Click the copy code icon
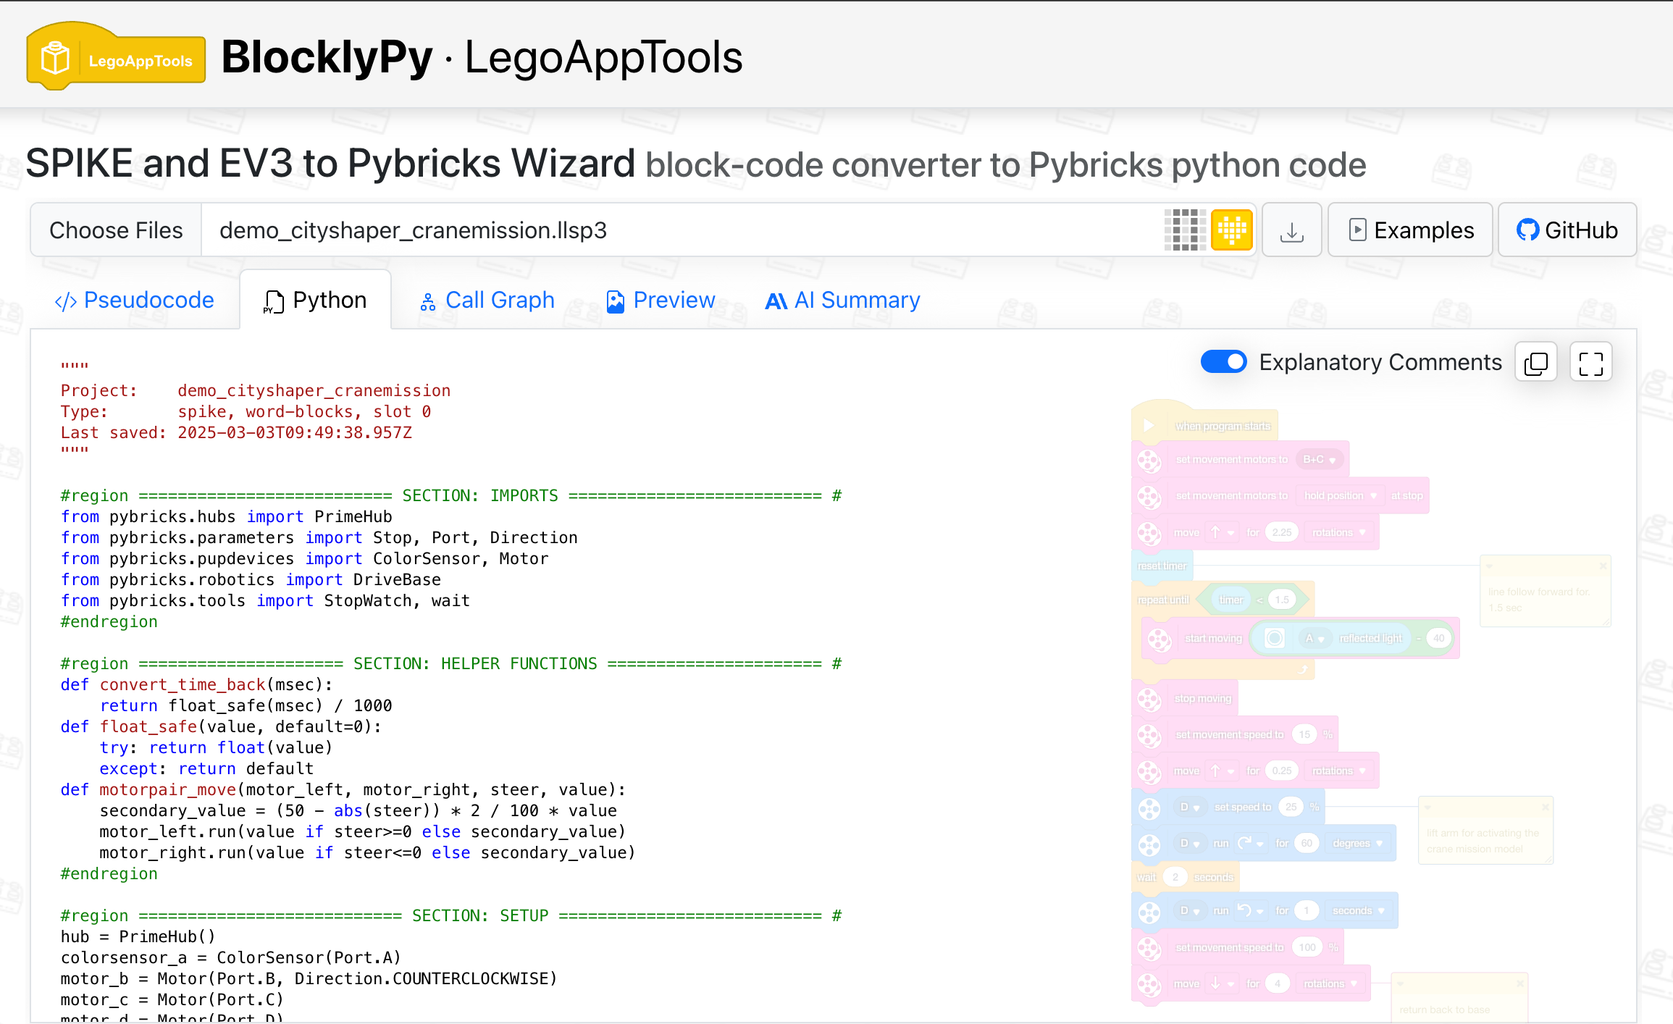Screen dimensions: 1673x1024 click(x=1536, y=362)
